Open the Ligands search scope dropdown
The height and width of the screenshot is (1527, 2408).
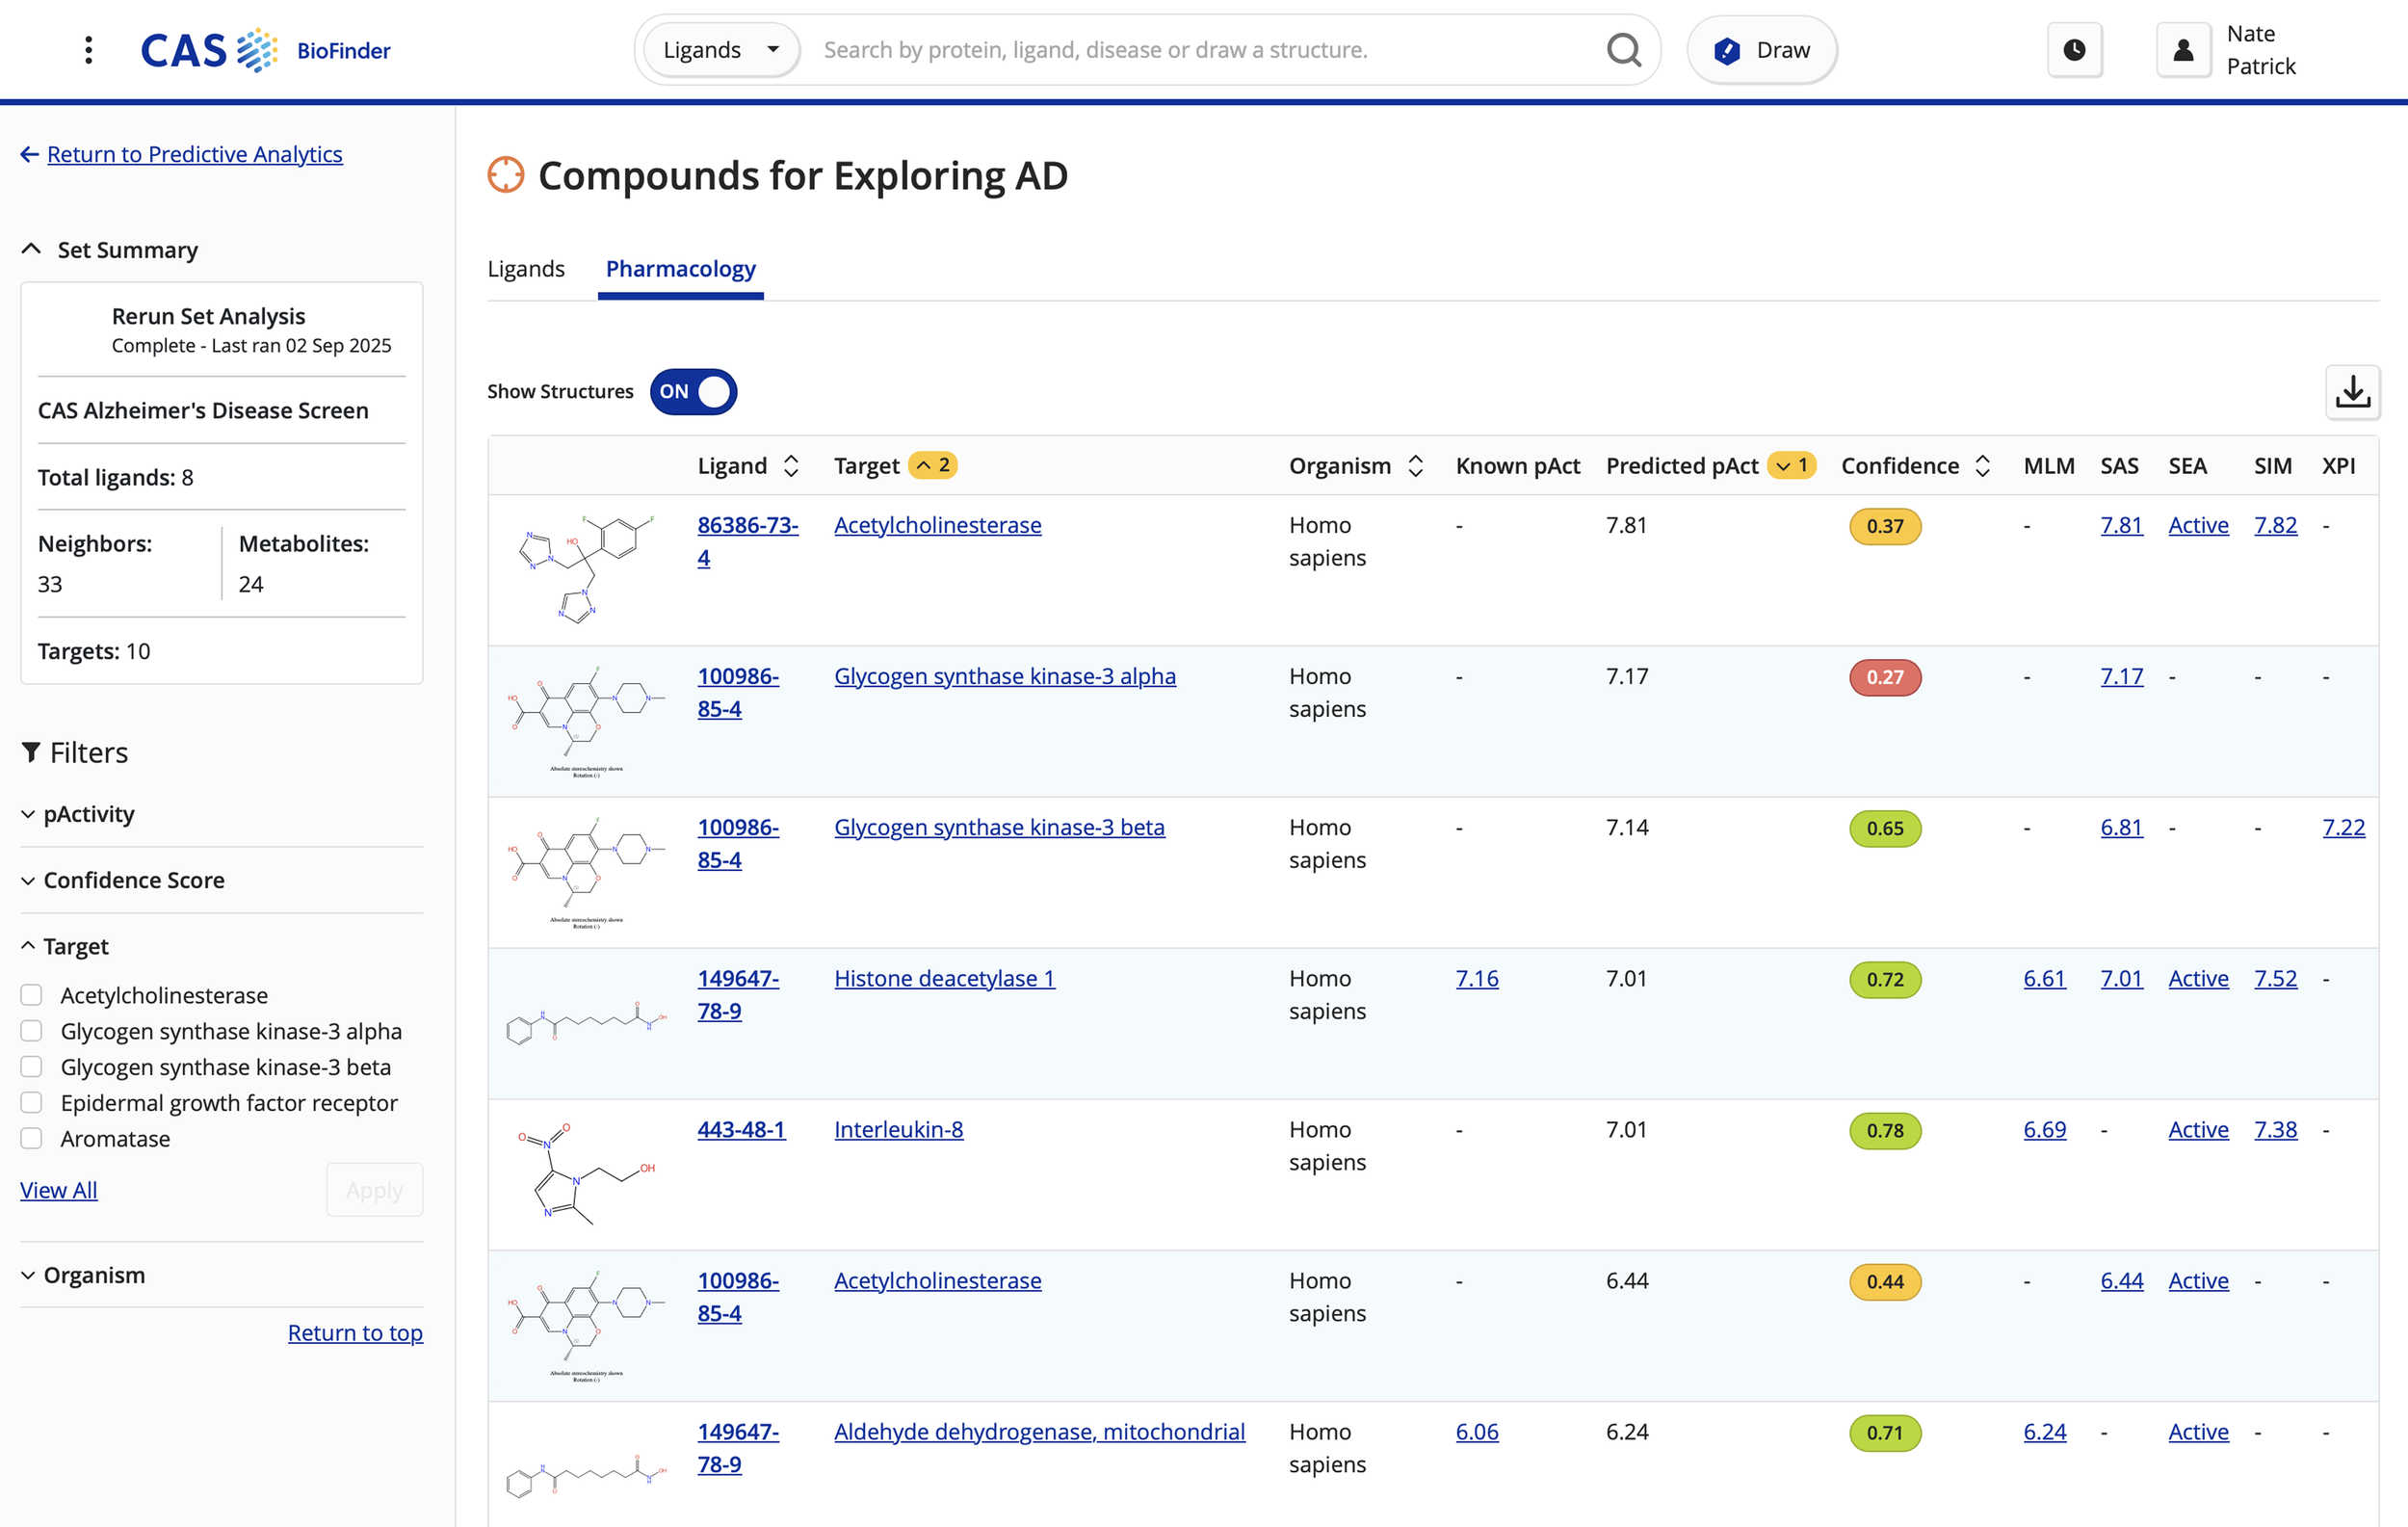pyautogui.click(x=718, y=48)
